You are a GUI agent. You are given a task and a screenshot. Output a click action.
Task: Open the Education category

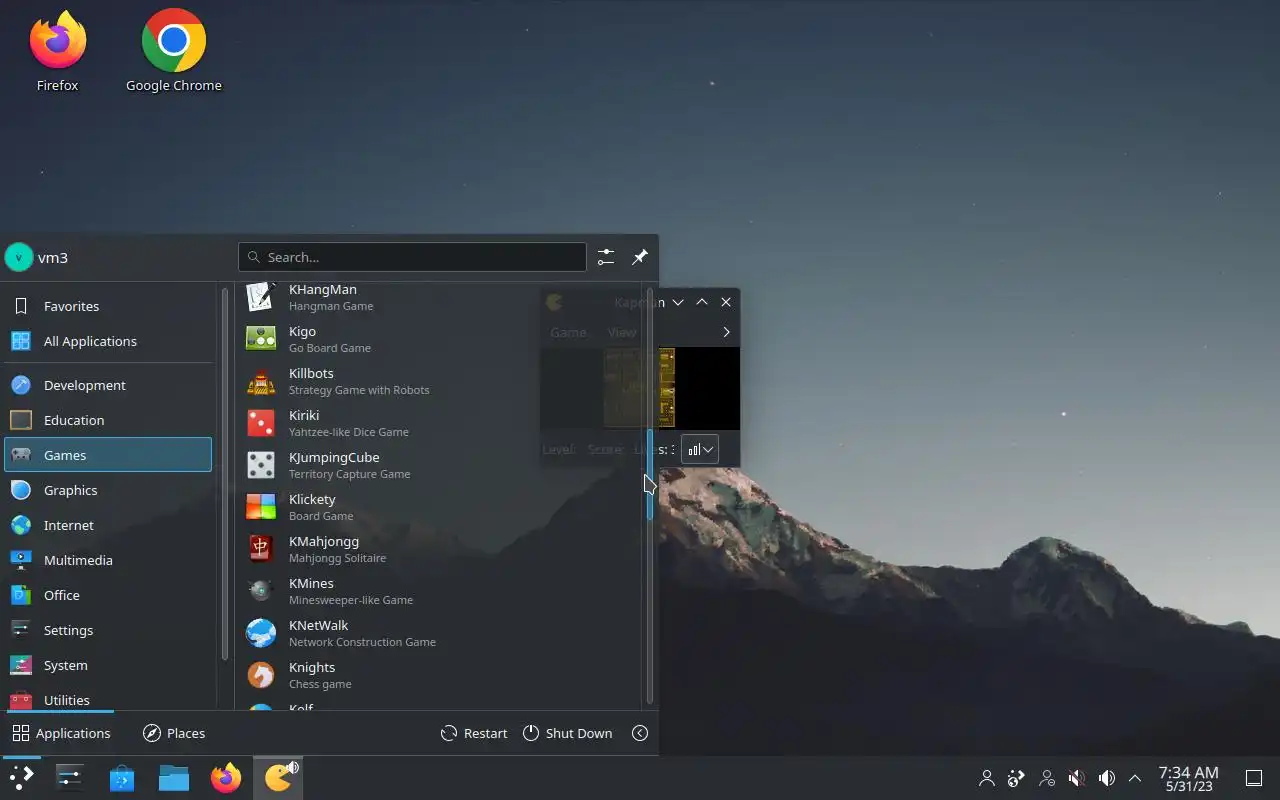tap(108, 420)
